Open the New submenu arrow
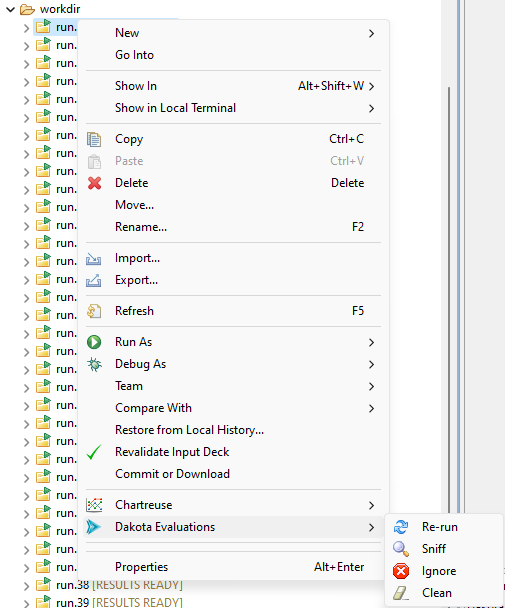This screenshot has height=608, width=505. (x=371, y=33)
